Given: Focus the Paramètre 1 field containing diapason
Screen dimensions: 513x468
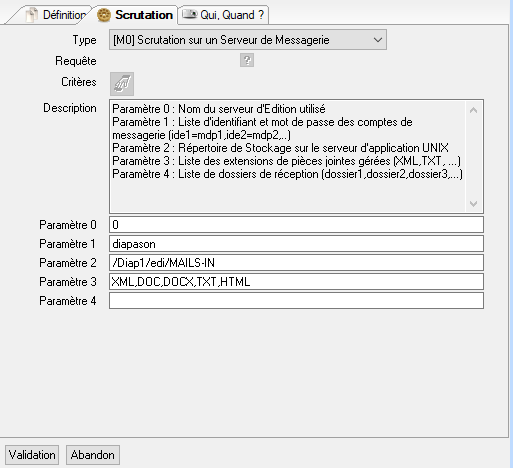Looking at the screenshot, I should pos(296,244).
